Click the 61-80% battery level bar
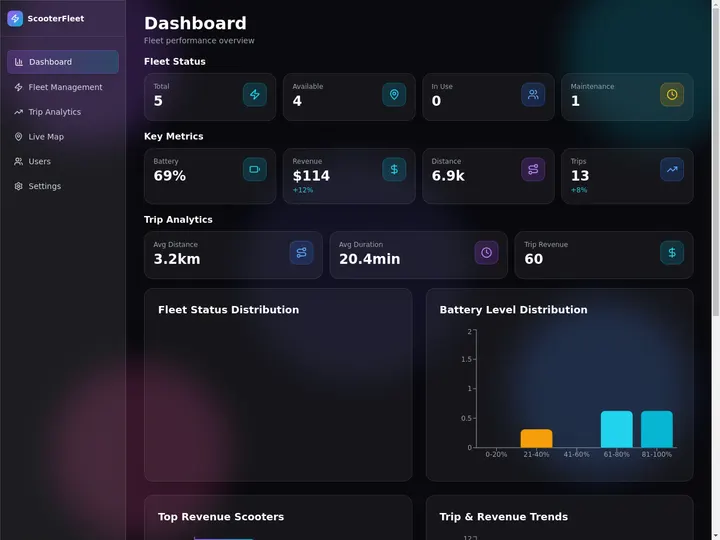This screenshot has height=540, width=720. click(617, 429)
